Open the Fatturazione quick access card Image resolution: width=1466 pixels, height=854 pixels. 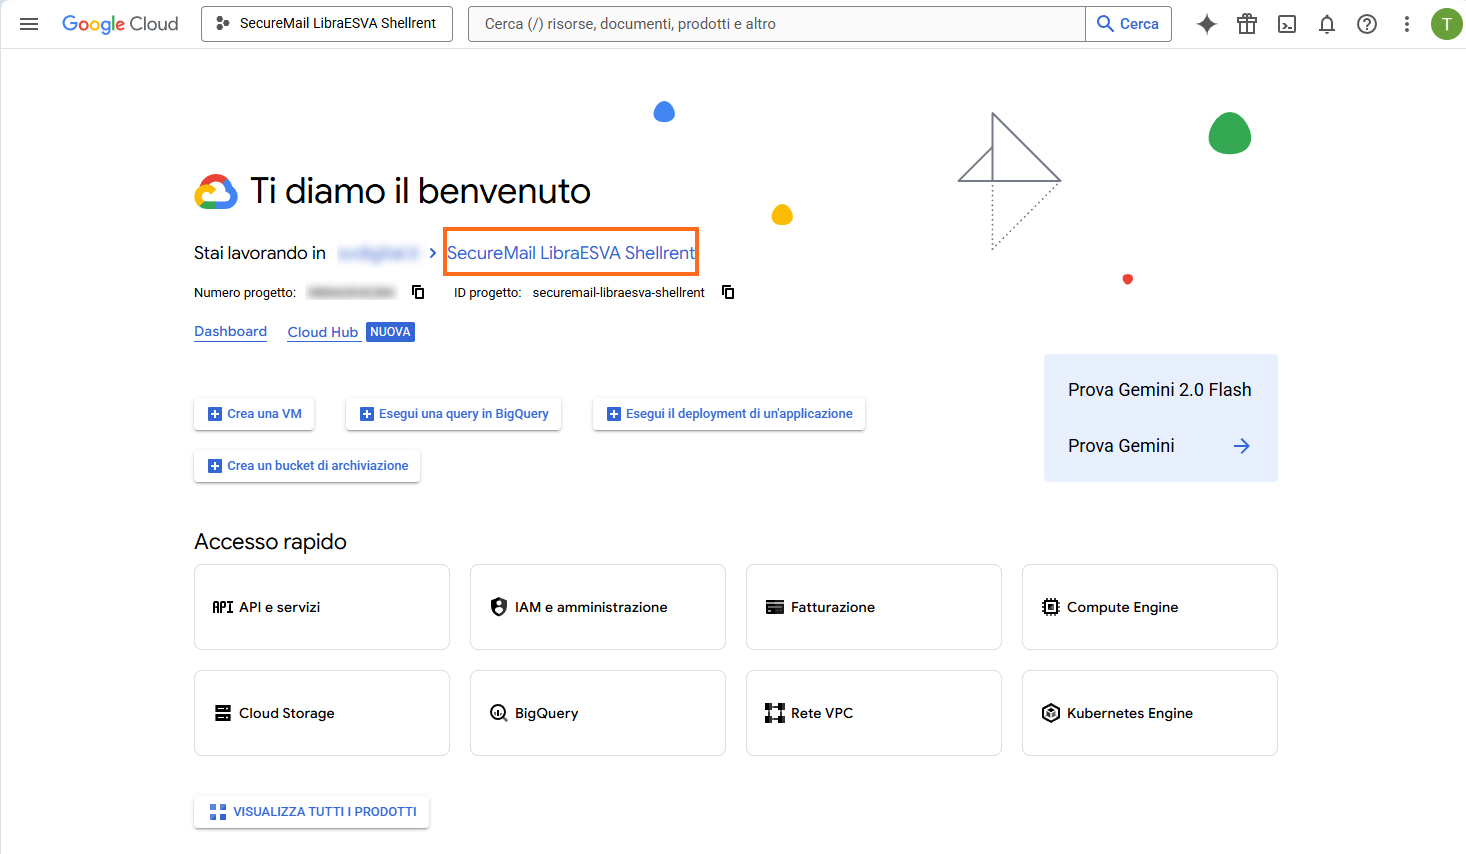pos(874,607)
